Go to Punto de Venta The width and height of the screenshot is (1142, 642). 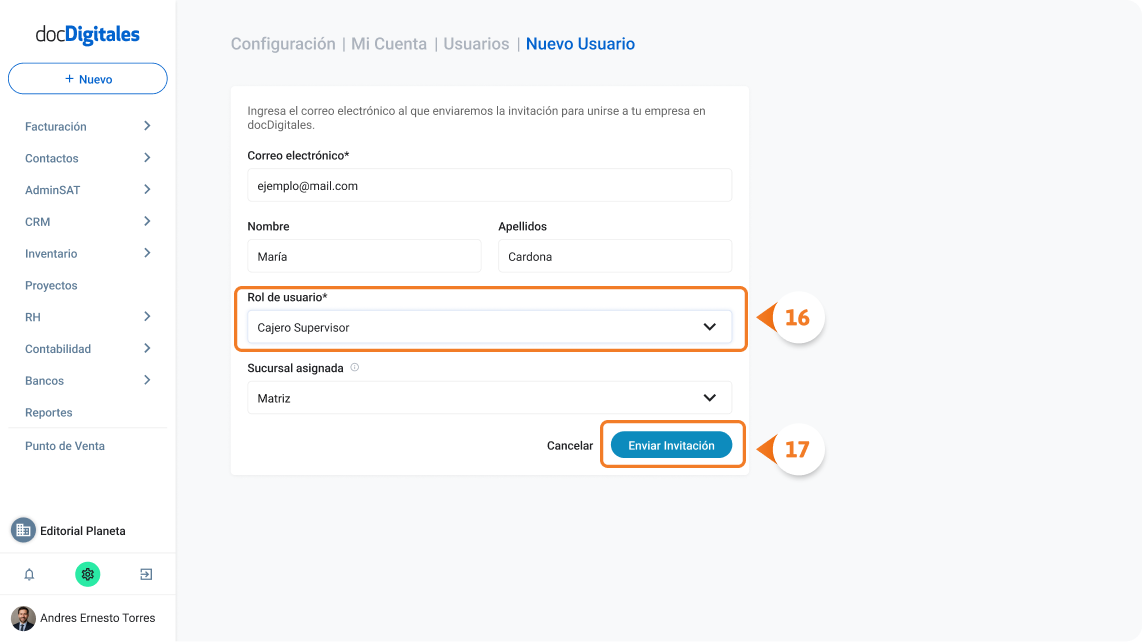pos(65,446)
